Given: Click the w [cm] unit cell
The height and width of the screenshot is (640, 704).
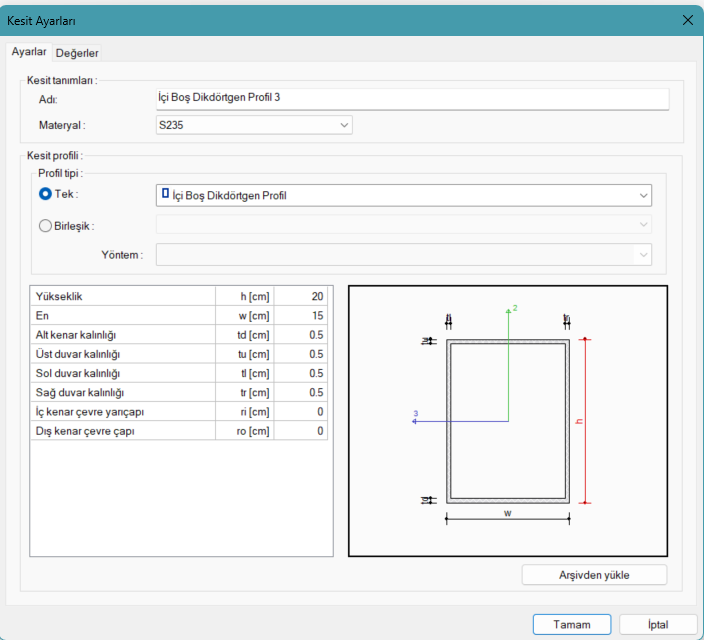Looking at the screenshot, I should click(x=245, y=316).
